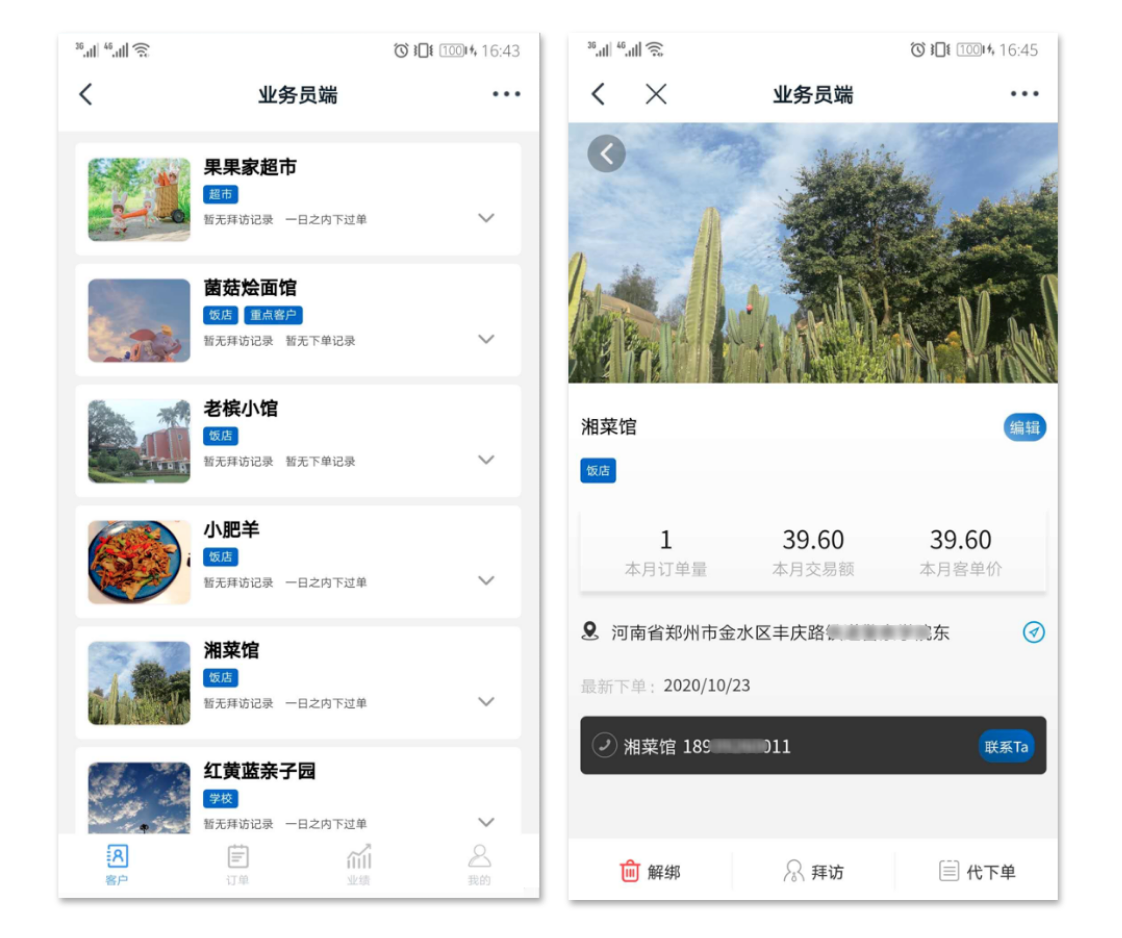1122x938 pixels.
Task: Click 编辑 to edit the customer
Action: (x=1024, y=428)
